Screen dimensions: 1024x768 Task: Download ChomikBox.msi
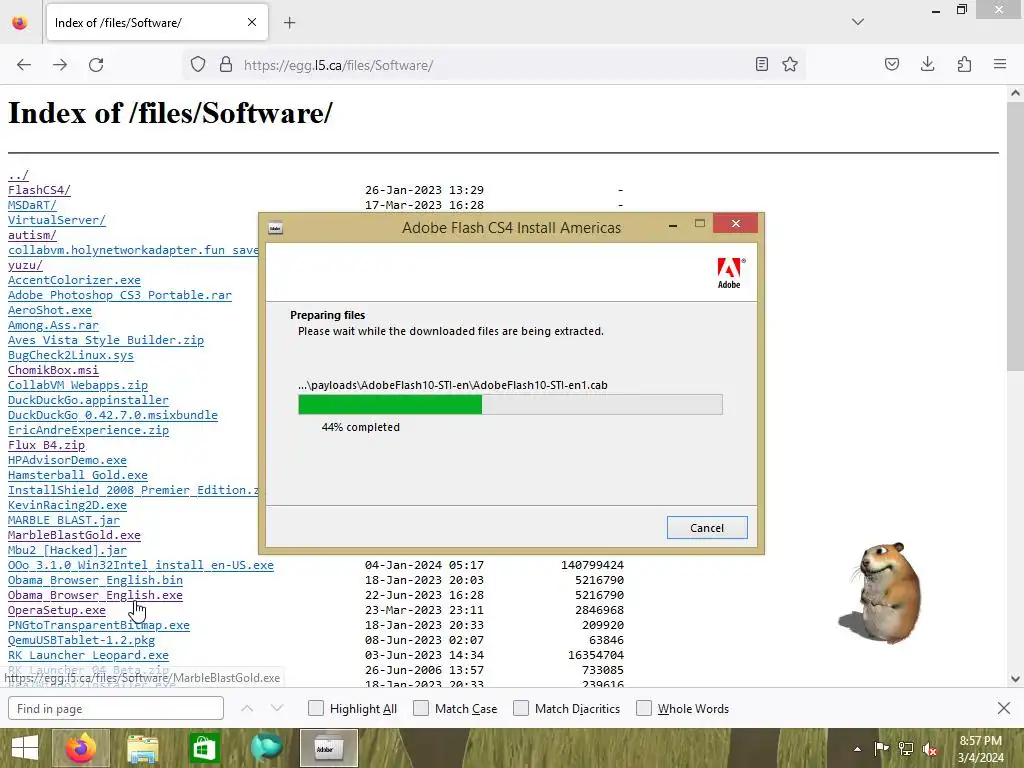pyautogui.click(x=54, y=370)
